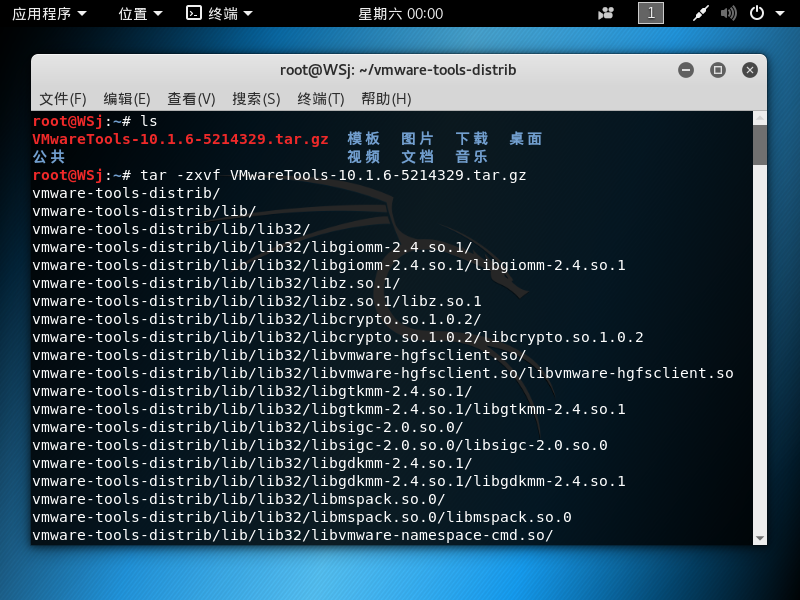Screen dimensions: 800x600
Task: Click the 桌面 directory name
Action: pyautogui.click(x=526, y=139)
